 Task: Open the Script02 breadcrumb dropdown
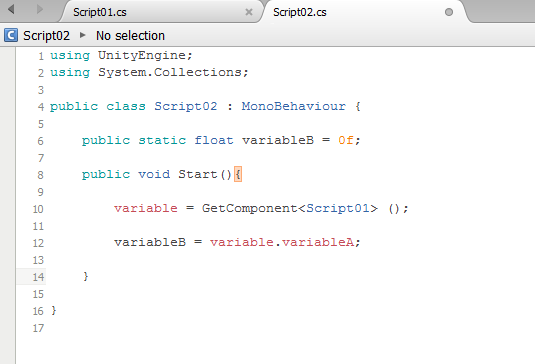coord(46,35)
